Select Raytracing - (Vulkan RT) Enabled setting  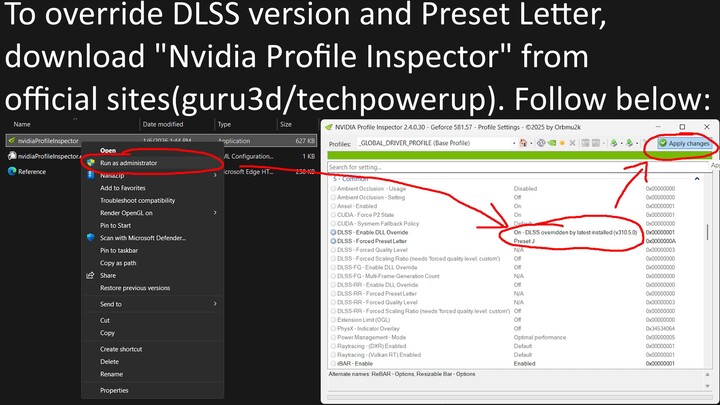click(x=379, y=355)
